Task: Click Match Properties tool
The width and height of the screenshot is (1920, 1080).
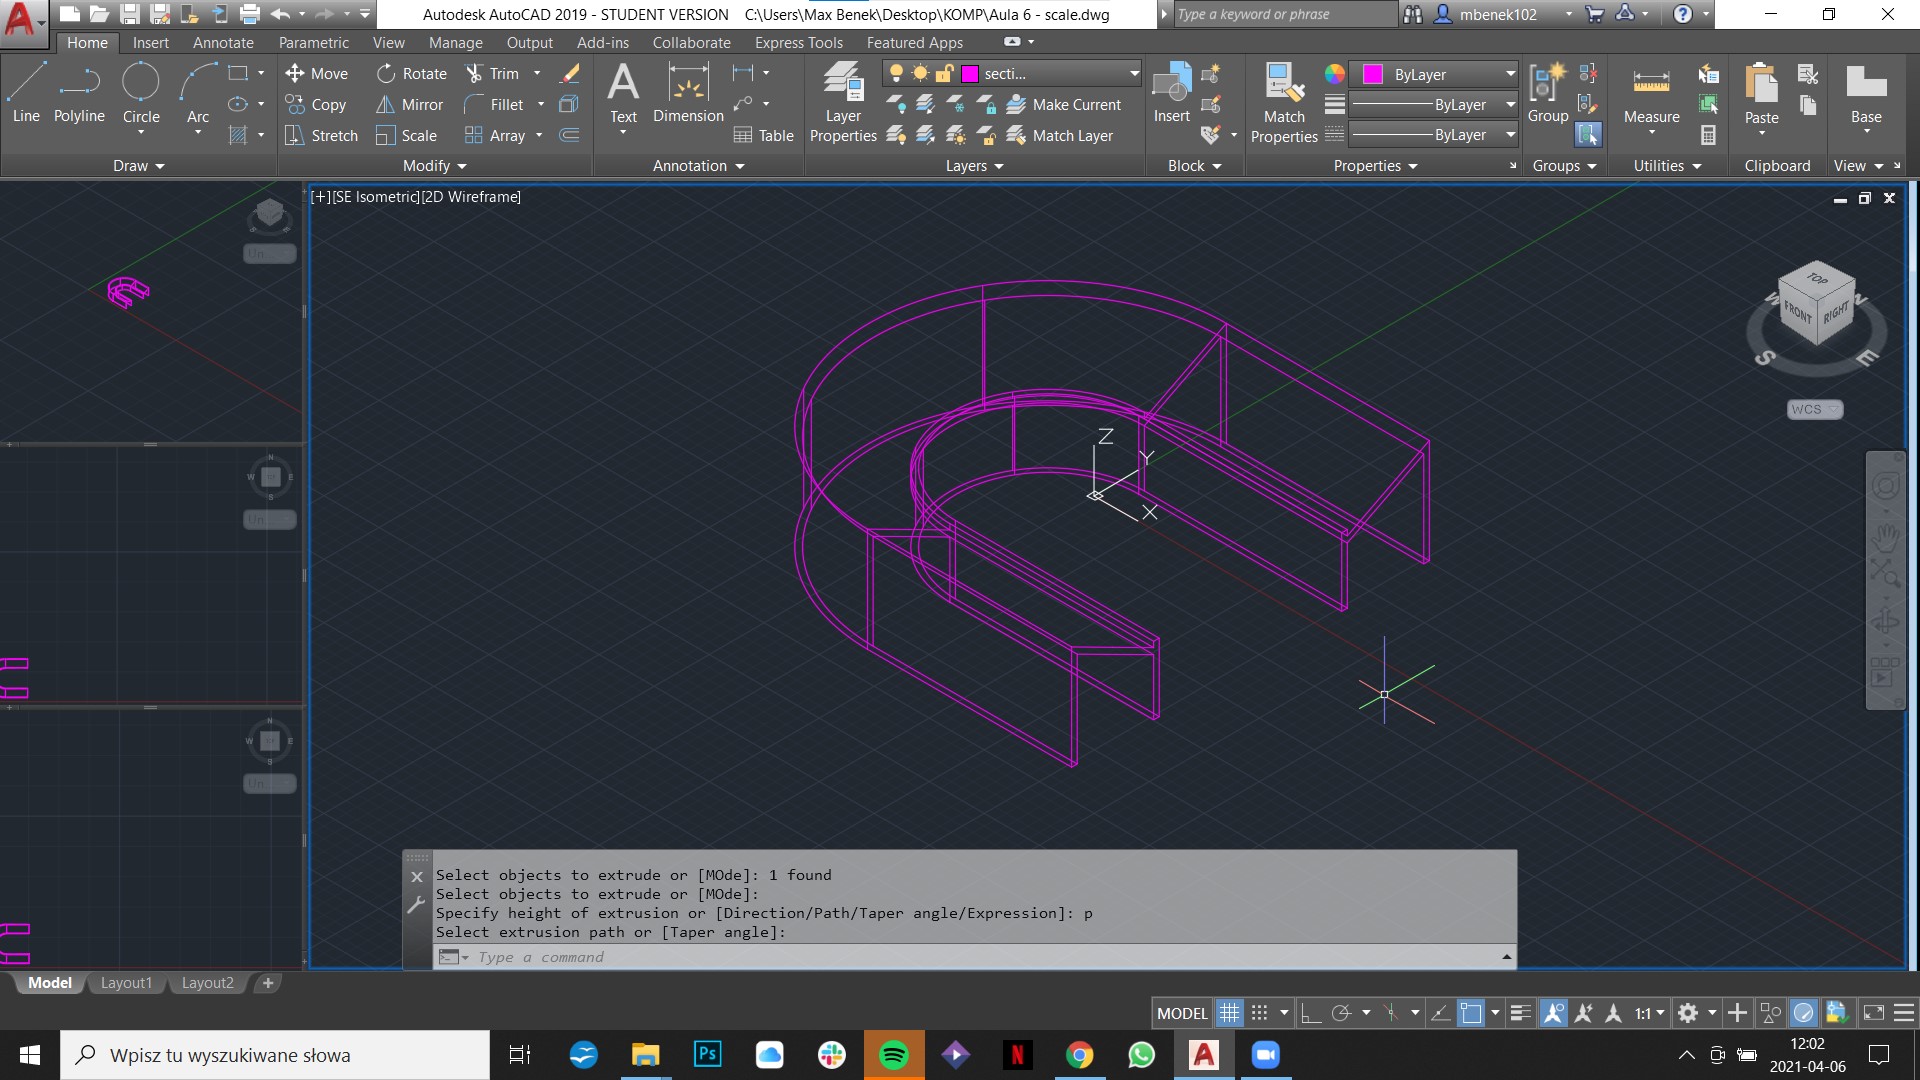Action: click(x=1284, y=102)
